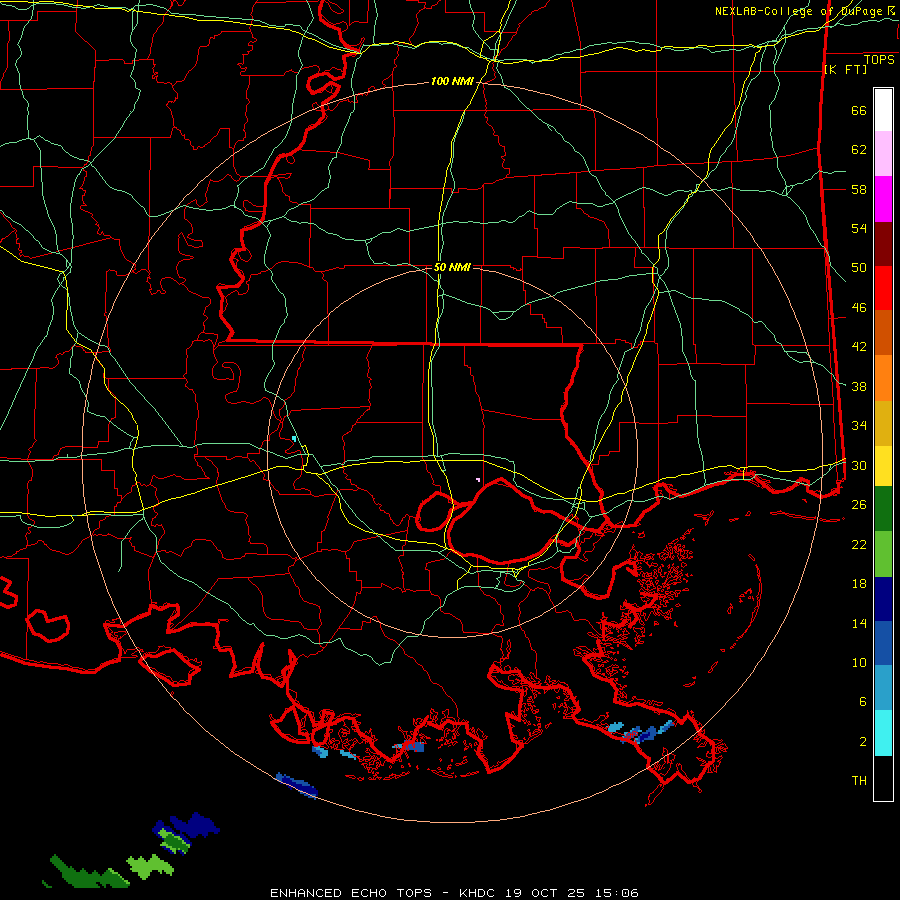Click the '2' legend value

point(863,742)
